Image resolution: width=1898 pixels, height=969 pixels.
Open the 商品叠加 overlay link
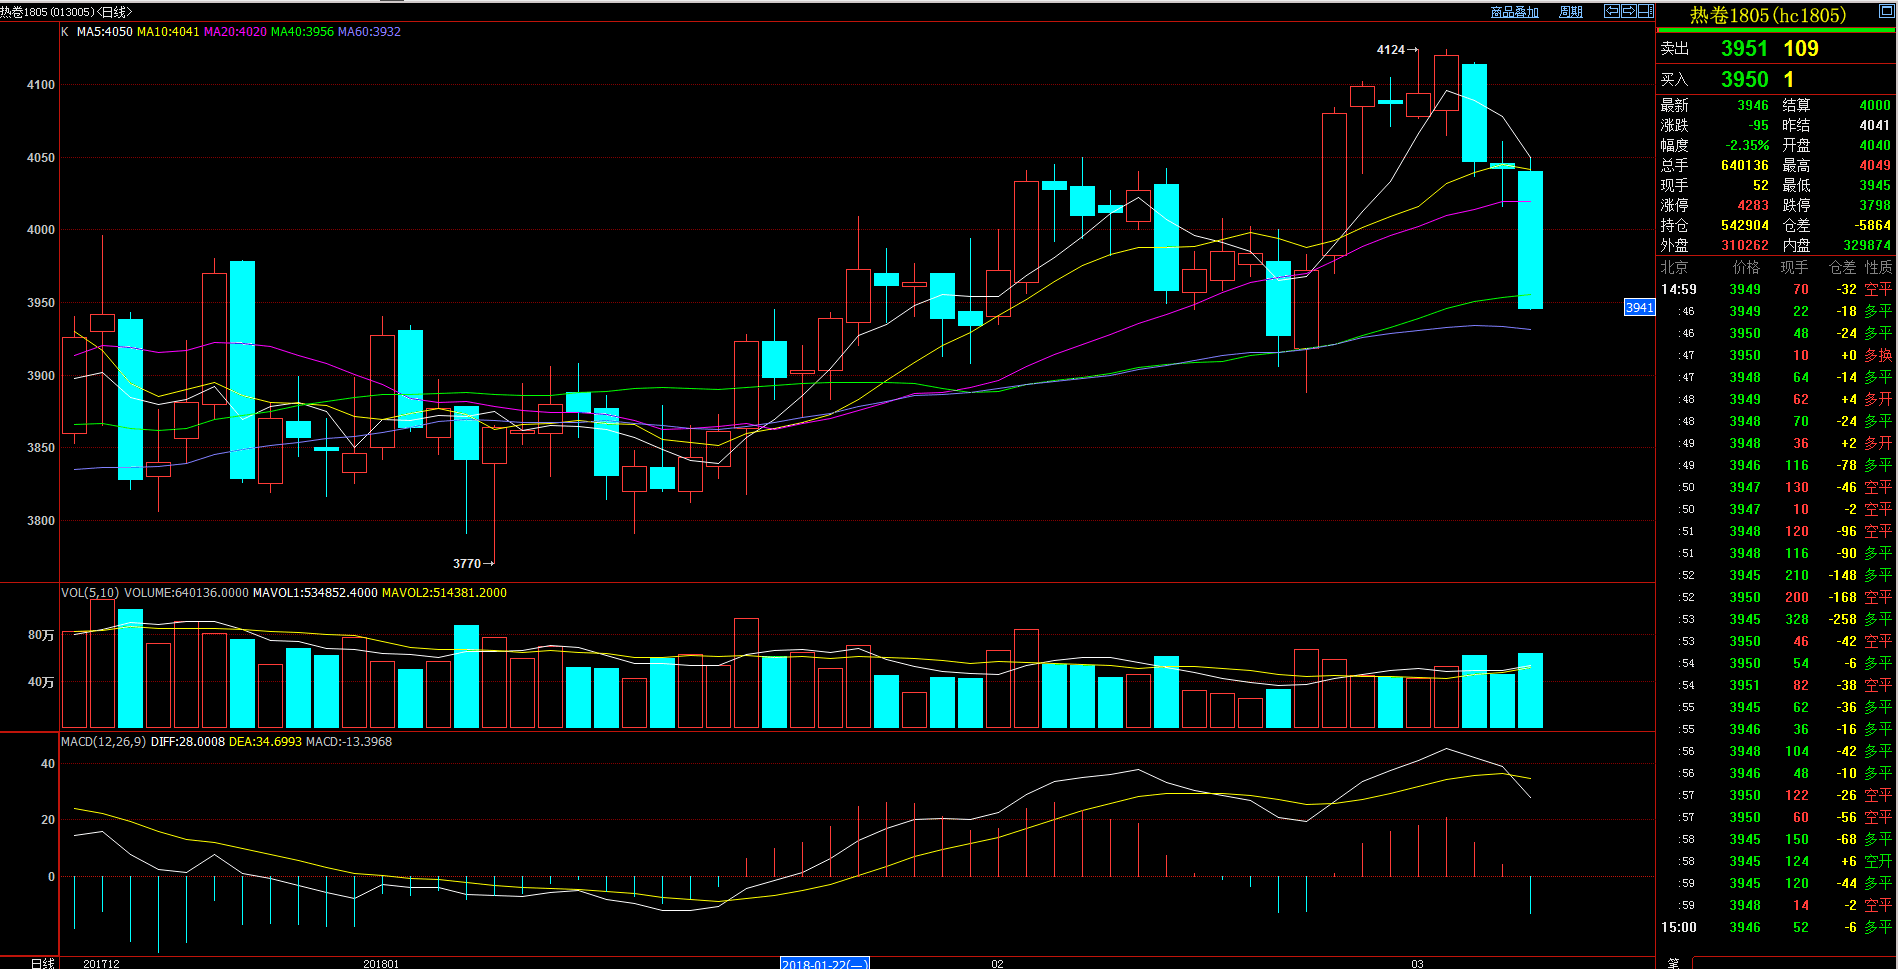pyautogui.click(x=1514, y=12)
